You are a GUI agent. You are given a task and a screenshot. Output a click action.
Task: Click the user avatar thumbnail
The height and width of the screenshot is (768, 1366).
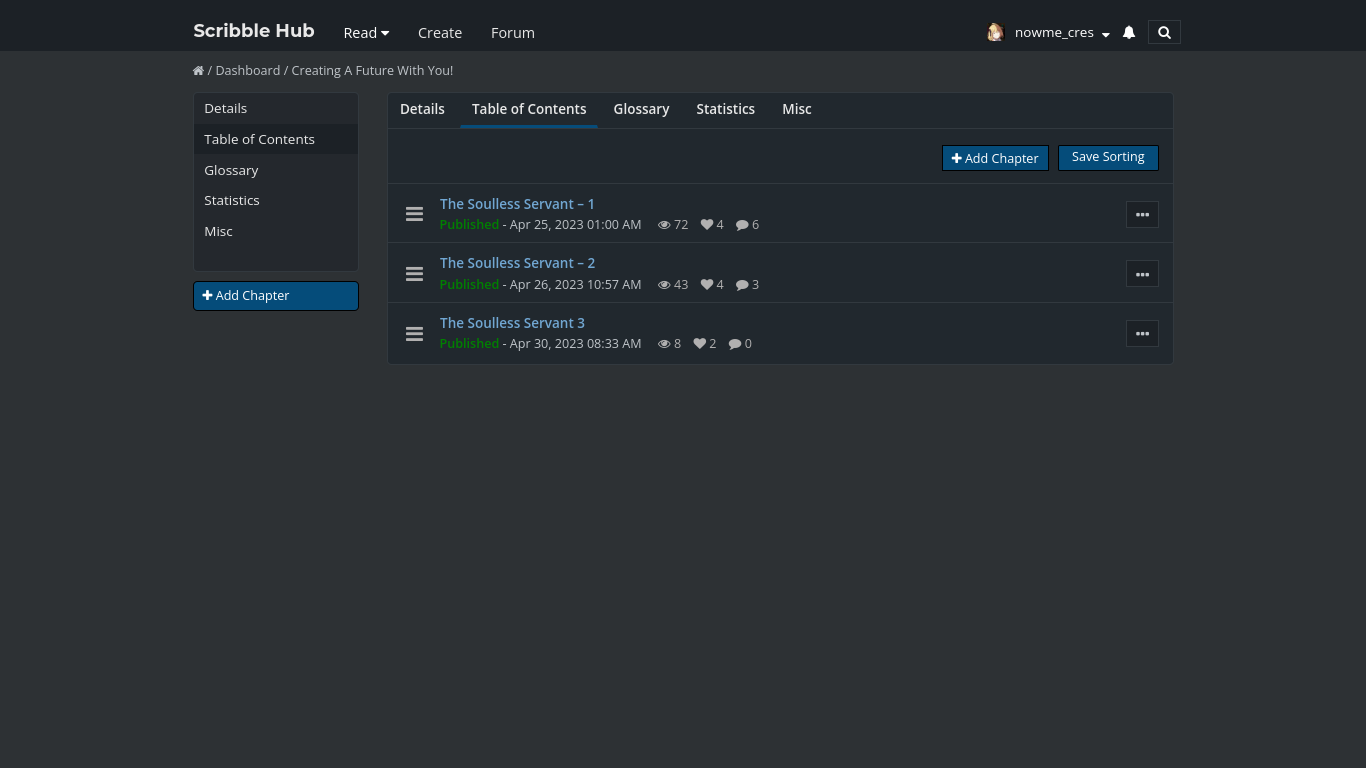pyautogui.click(x=995, y=31)
